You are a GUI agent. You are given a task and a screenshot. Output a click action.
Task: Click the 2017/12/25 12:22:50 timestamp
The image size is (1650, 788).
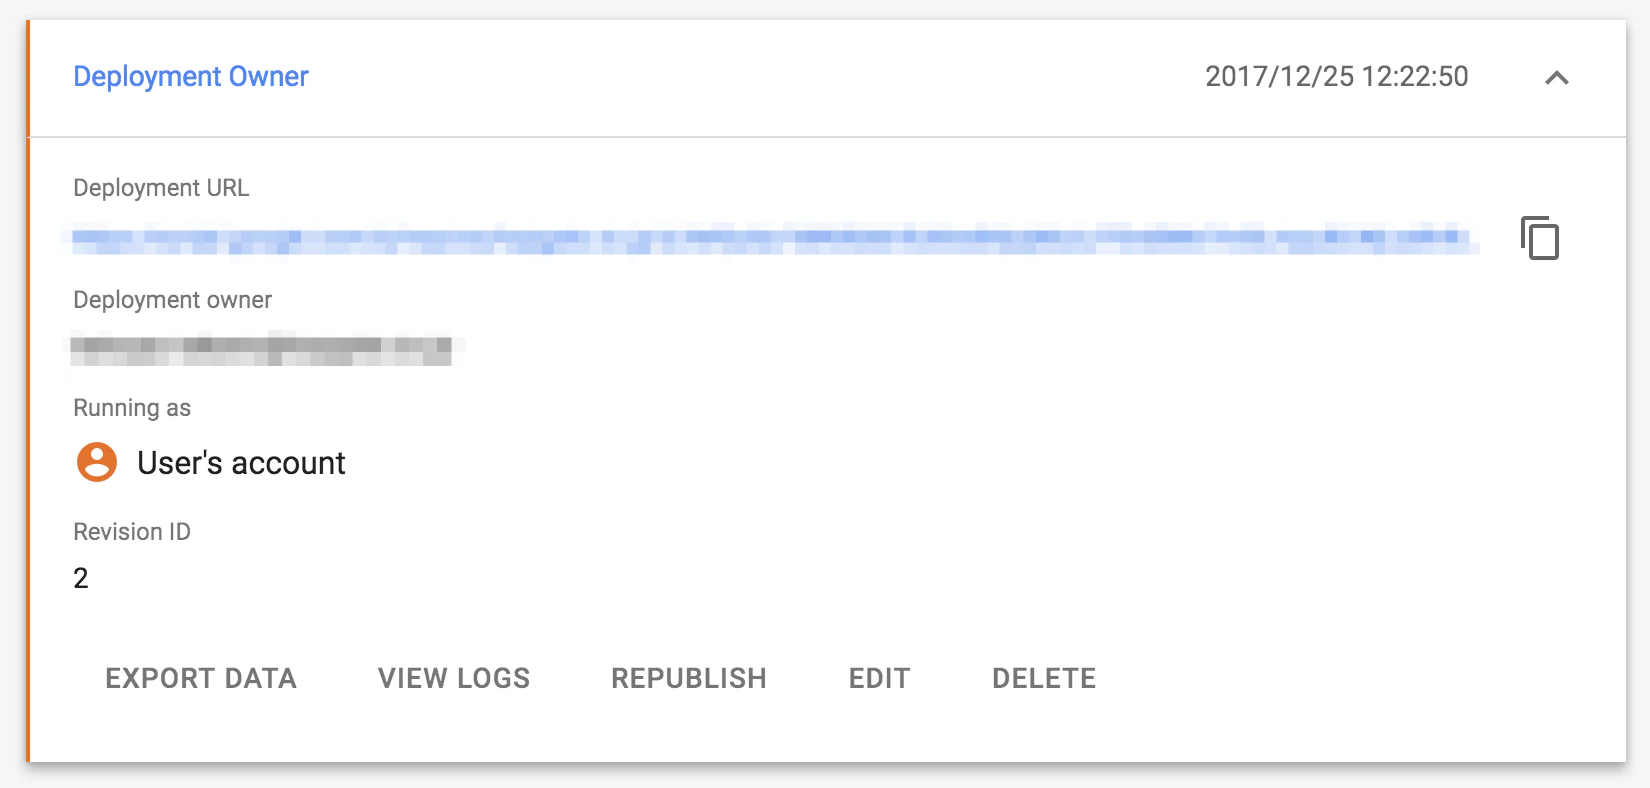click(x=1337, y=76)
